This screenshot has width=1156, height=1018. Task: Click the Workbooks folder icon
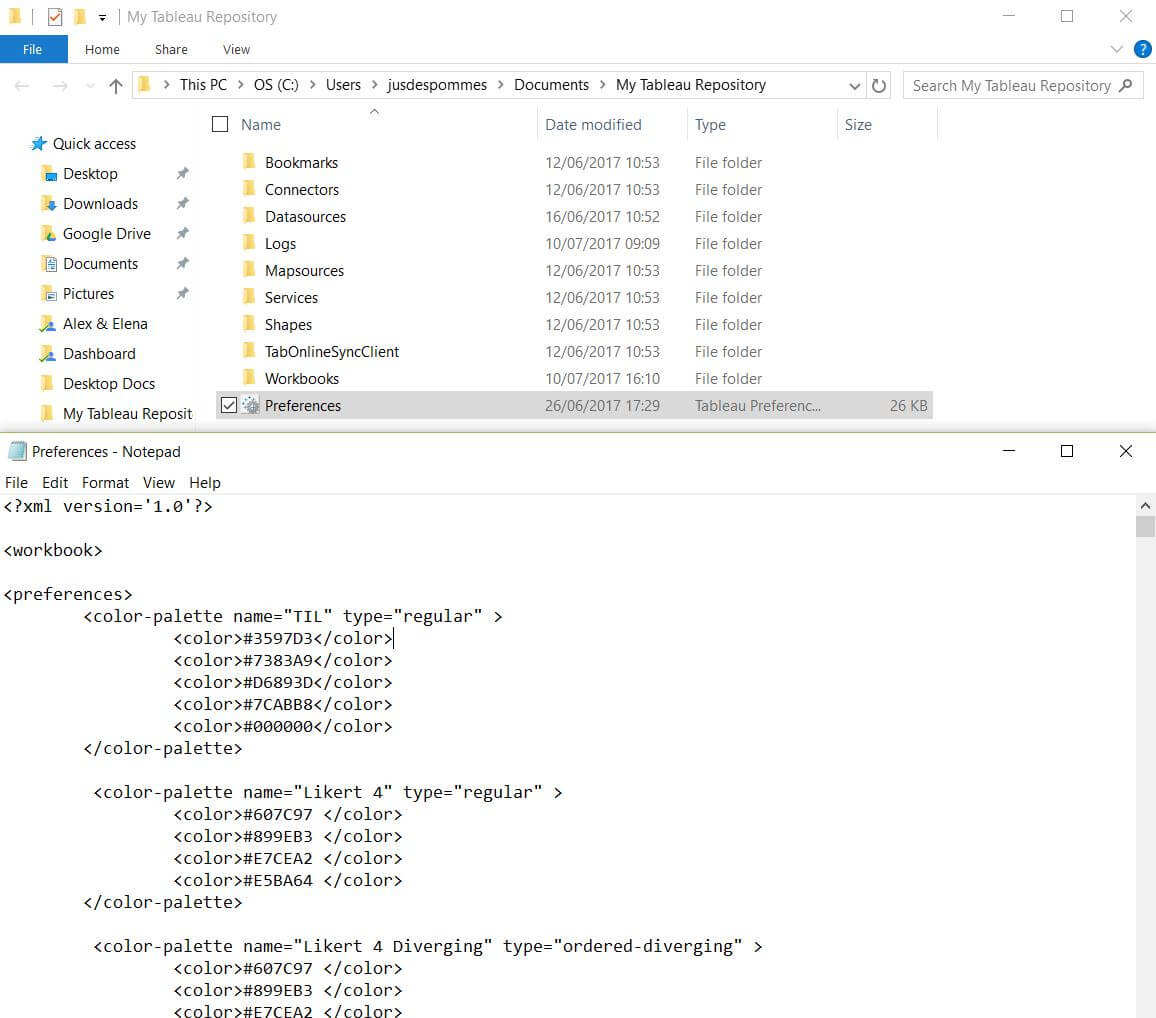(250, 379)
